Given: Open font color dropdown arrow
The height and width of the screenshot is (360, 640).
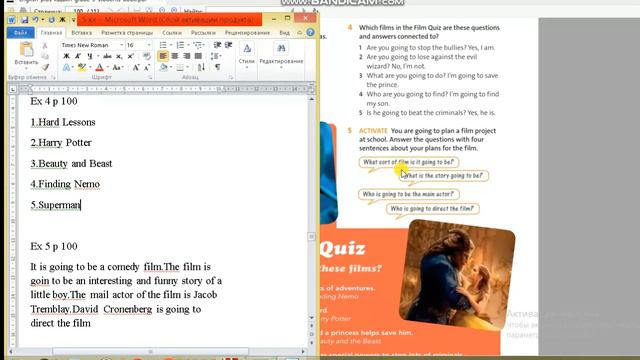Looking at the screenshot, I should (108, 67).
